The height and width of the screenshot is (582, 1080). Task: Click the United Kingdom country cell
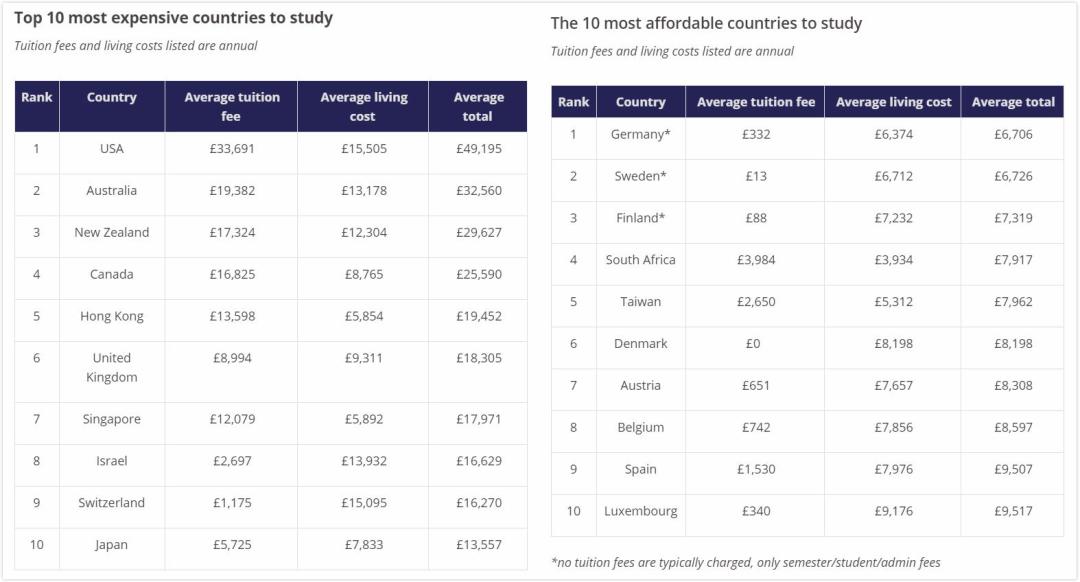click(112, 367)
